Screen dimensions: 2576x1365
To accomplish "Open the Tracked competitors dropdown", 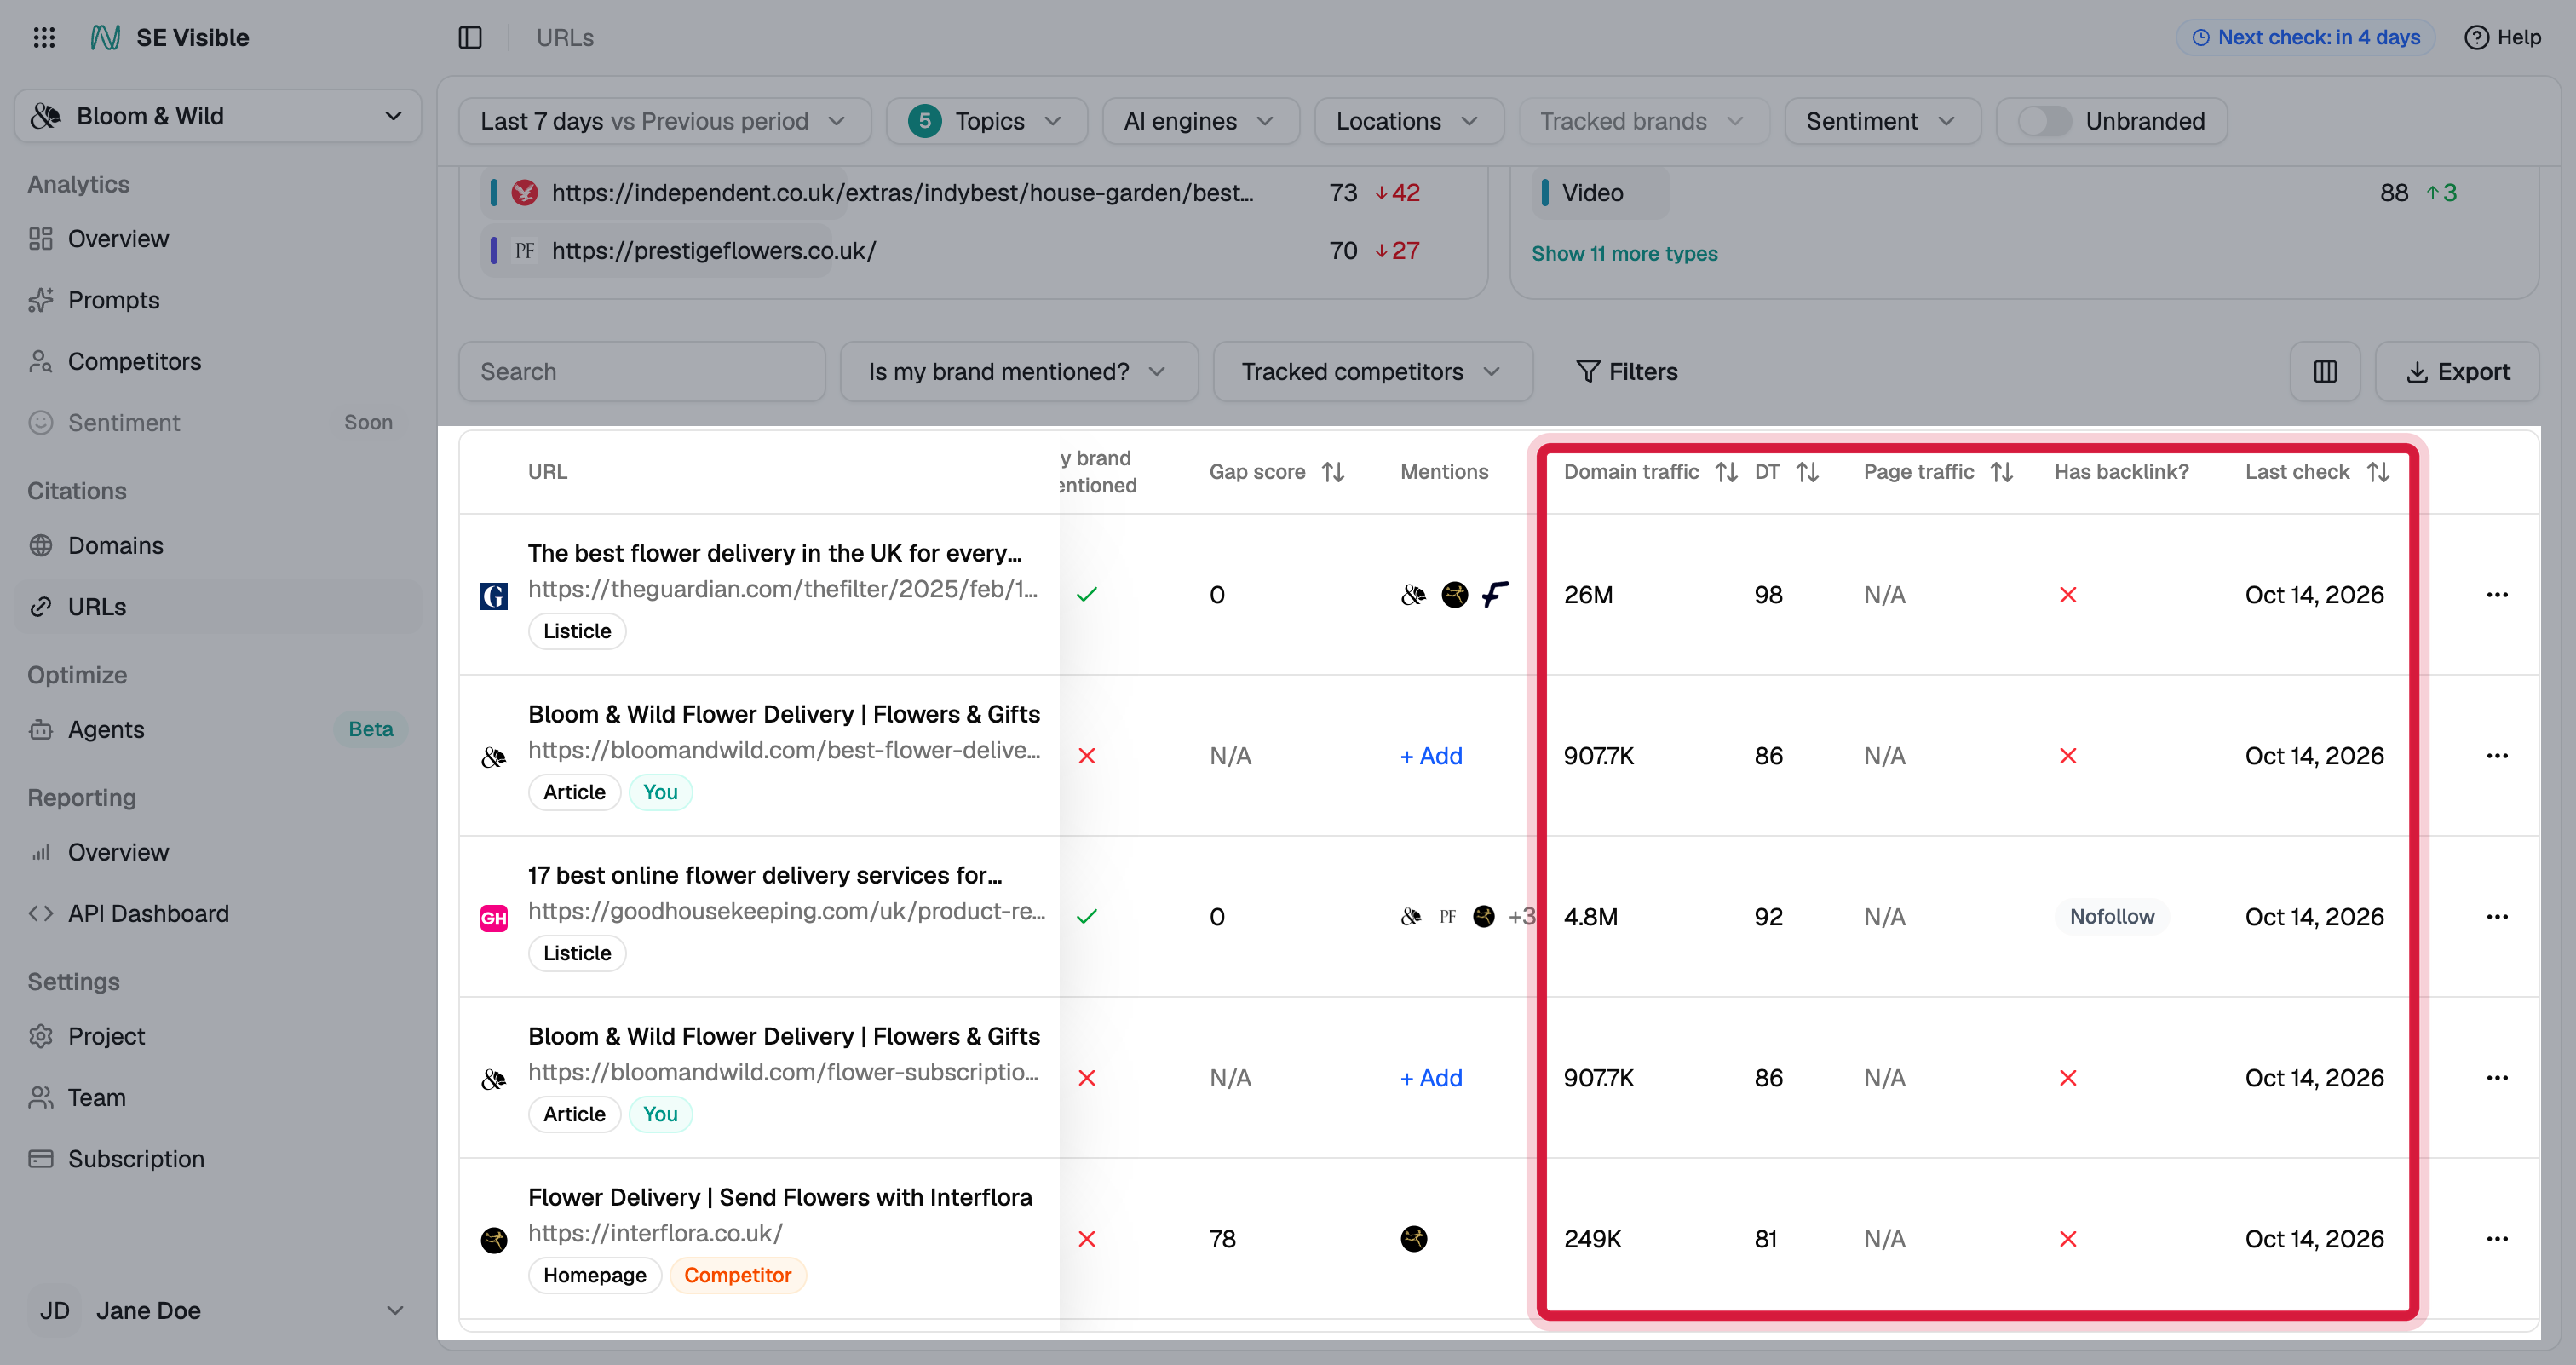I will (1372, 372).
